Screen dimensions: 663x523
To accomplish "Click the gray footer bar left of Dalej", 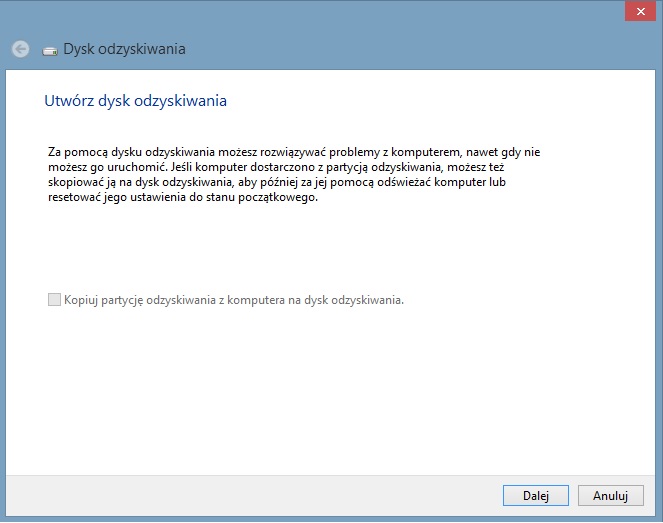I will tap(254, 495).
